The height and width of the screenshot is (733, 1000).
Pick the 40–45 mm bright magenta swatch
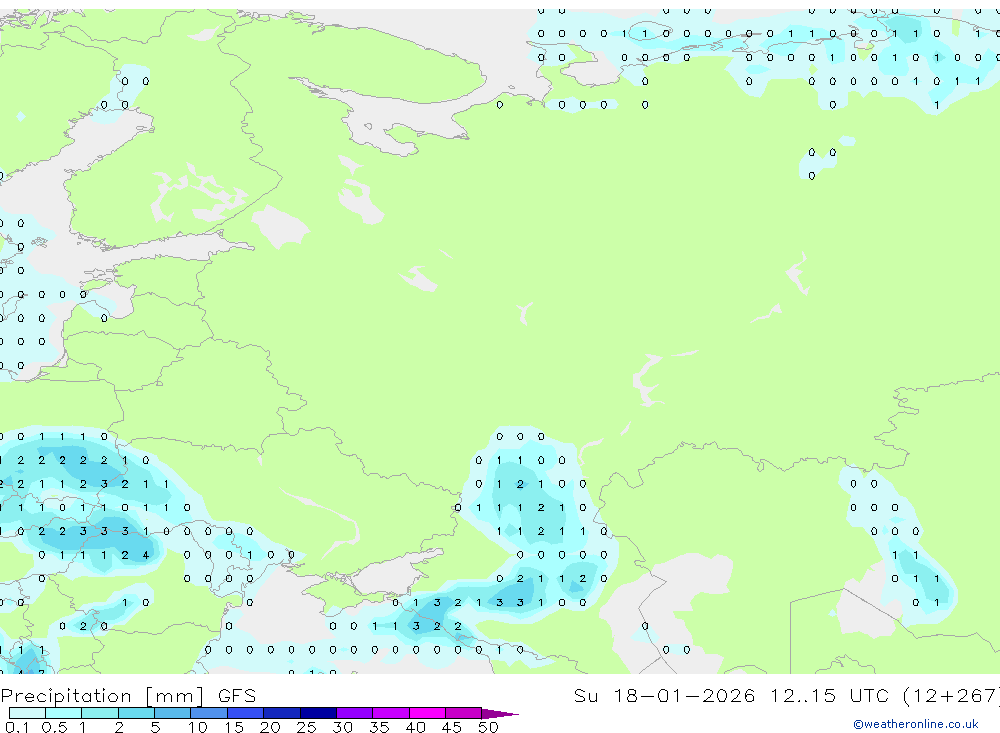pyautogui.click(x=427, y=713)
